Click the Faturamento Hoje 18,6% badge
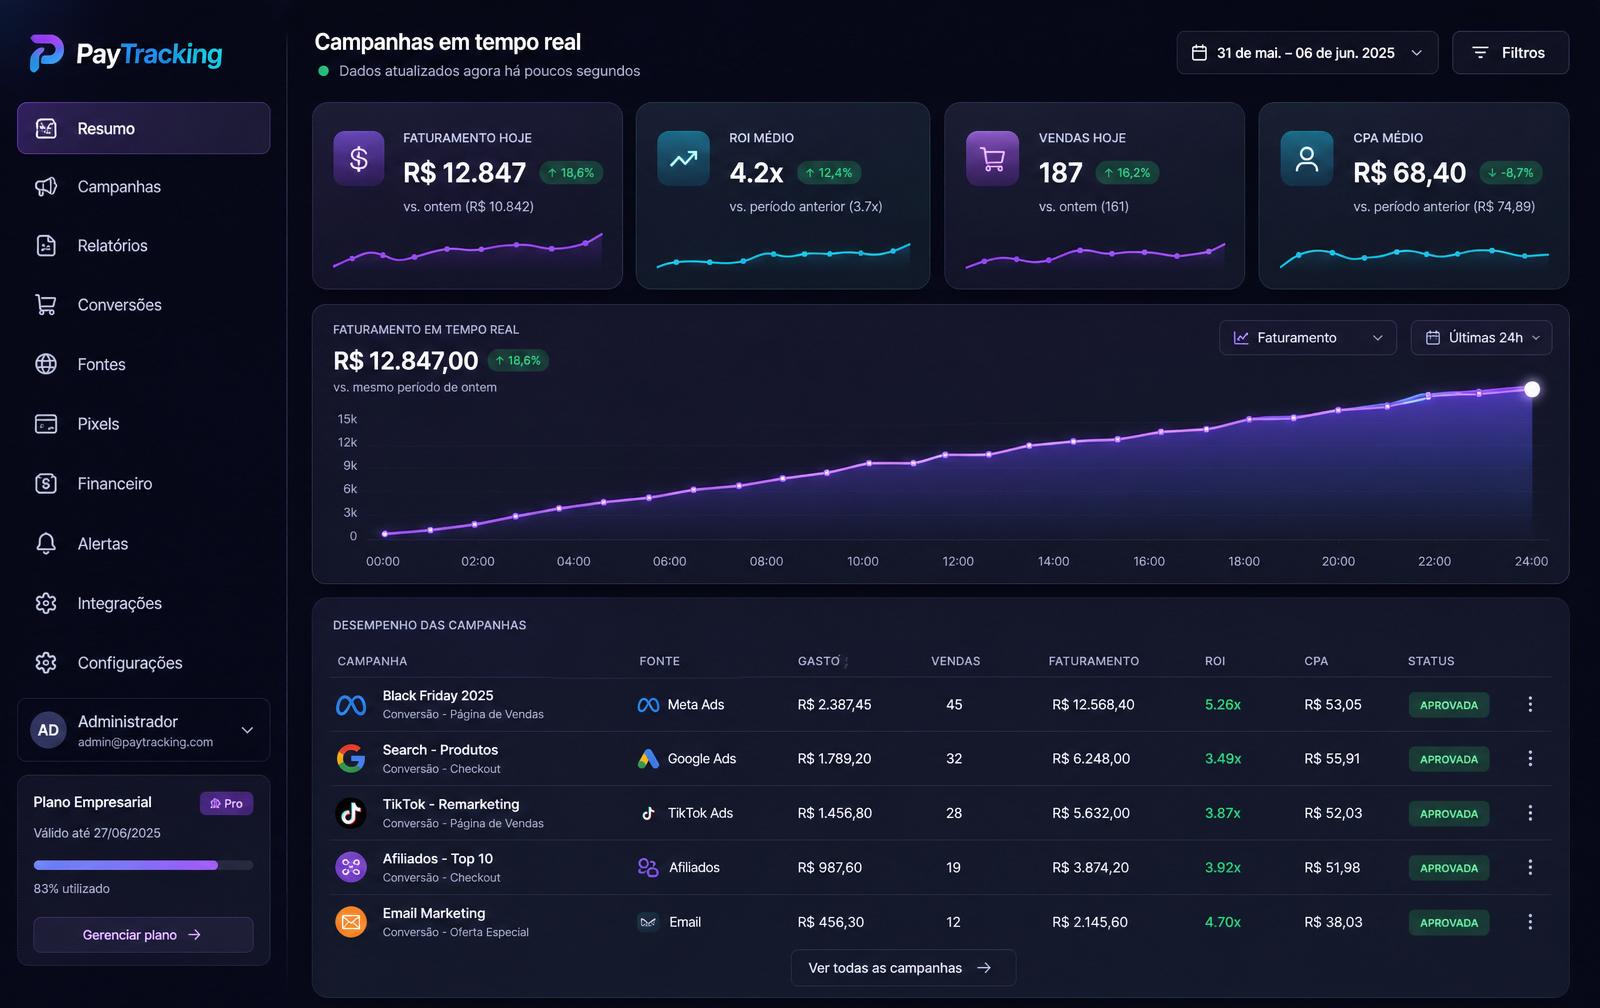 [571, 173]
